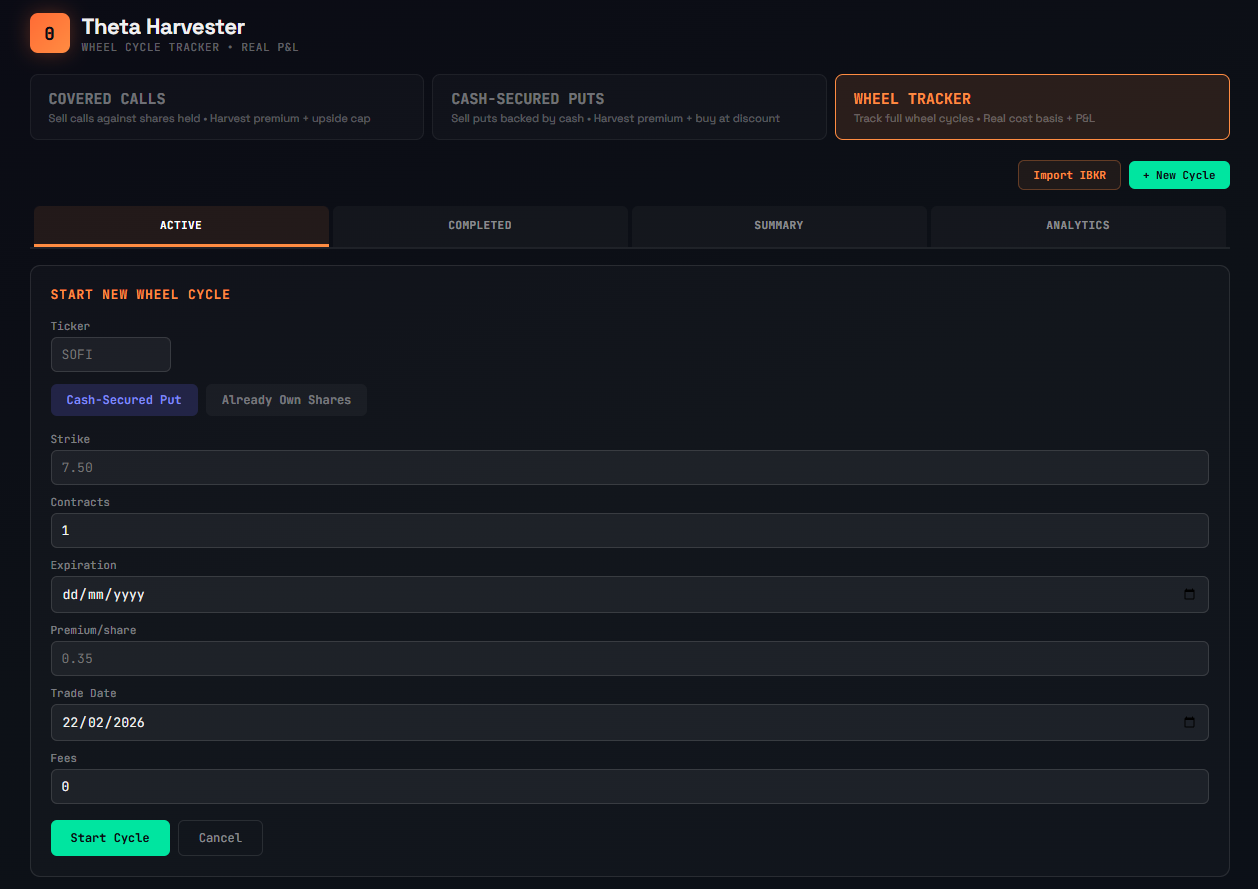The image size is (1258, 889).
Task: Open the Trade Date calendar icon
Action: (x=1190, y=722)
